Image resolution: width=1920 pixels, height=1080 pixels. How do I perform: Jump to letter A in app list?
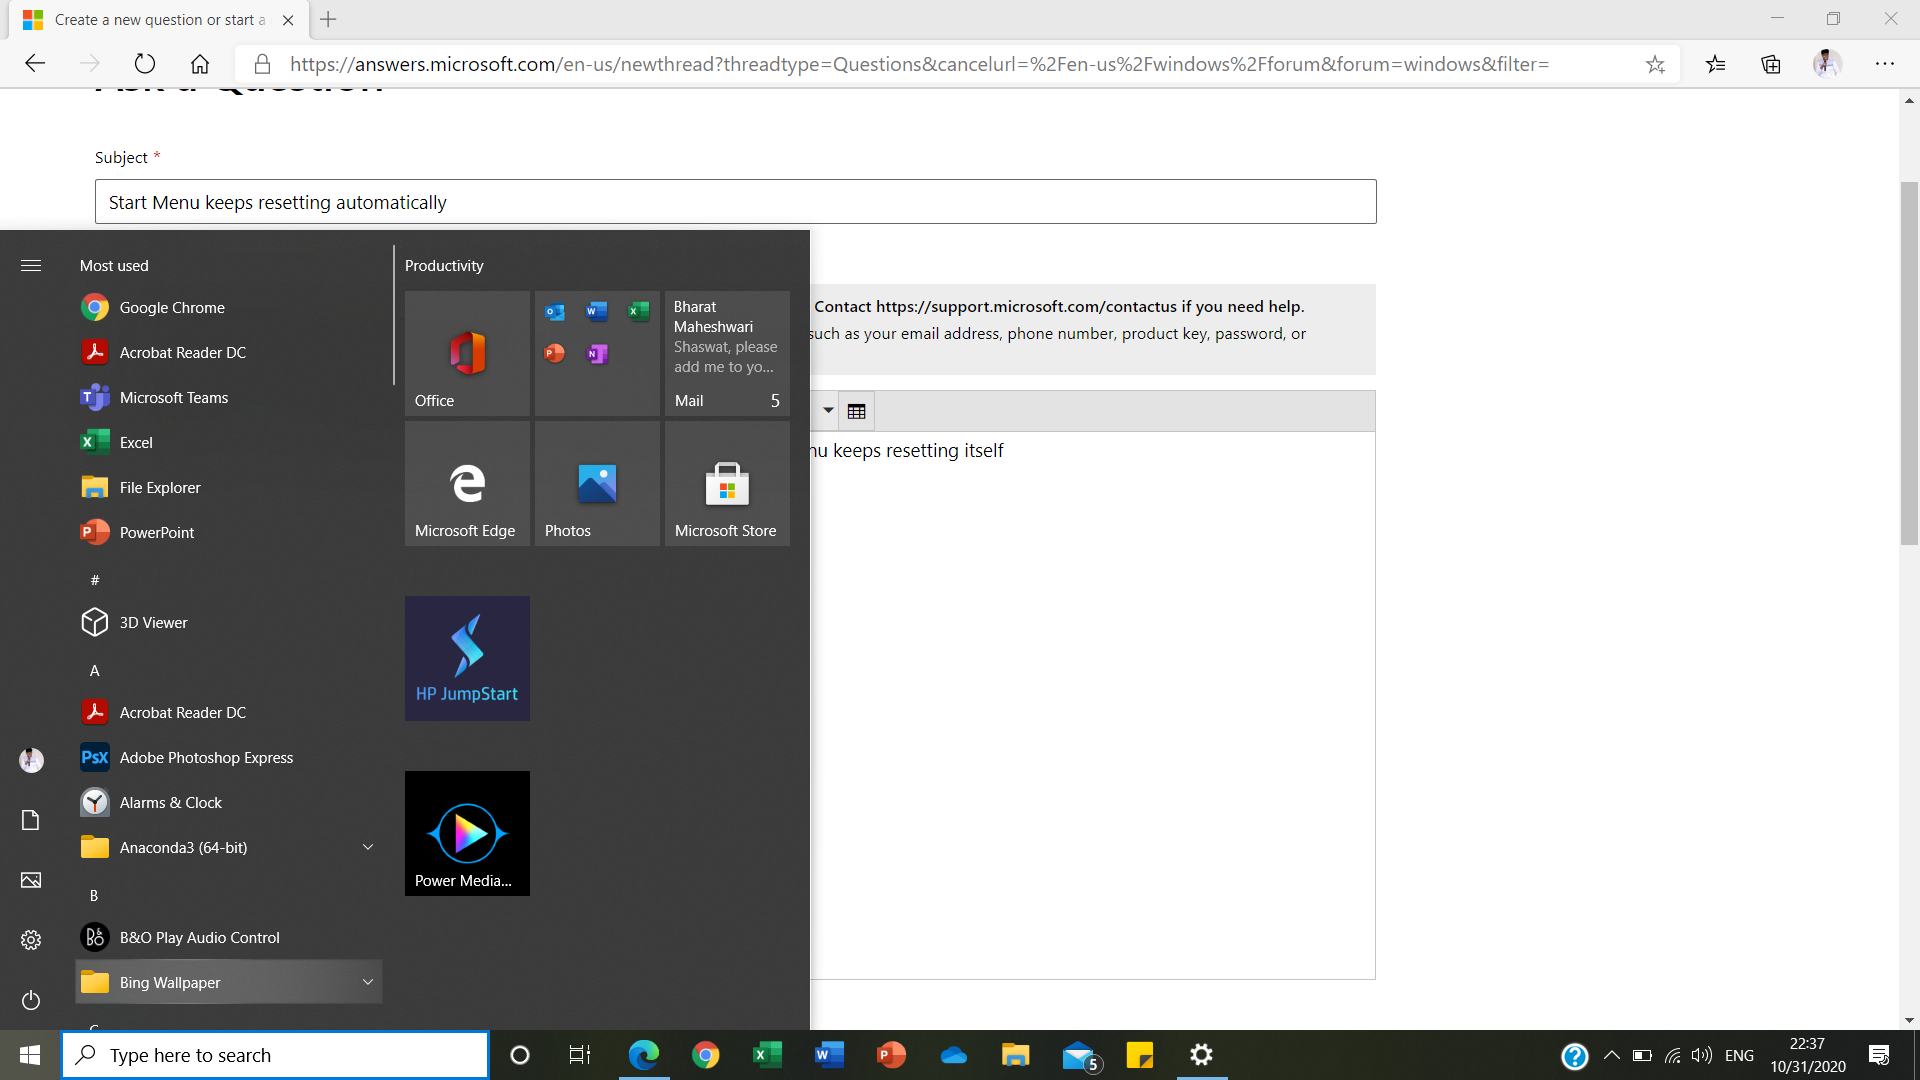point(95,670)
